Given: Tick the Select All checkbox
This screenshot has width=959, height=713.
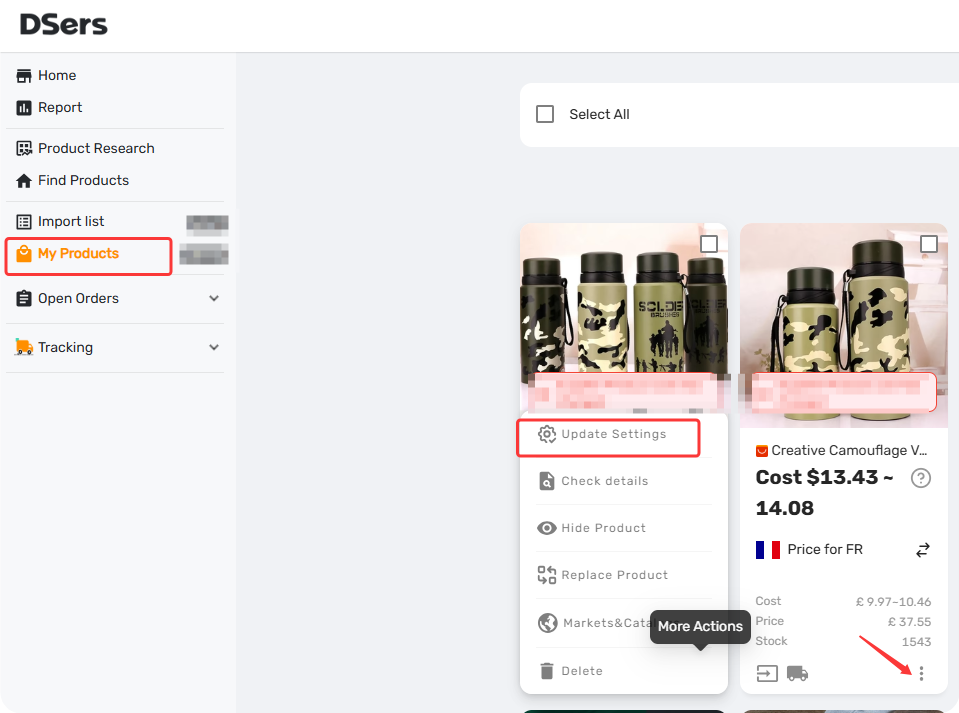Looking at the screenshot, I should pyautogui.click(x=544, y=114).
